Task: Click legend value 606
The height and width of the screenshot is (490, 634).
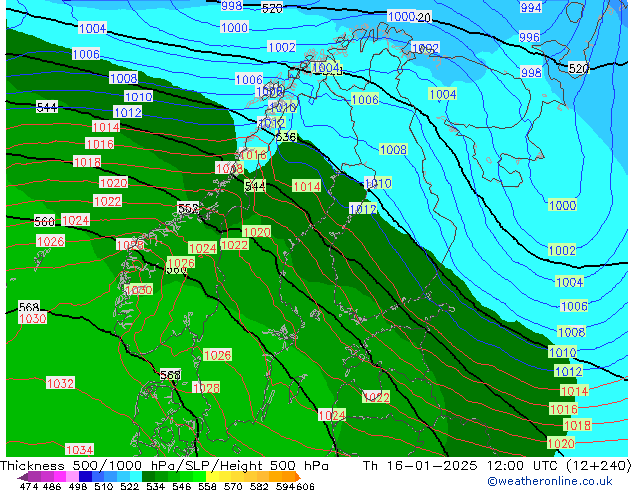Action: click(305, 486)
